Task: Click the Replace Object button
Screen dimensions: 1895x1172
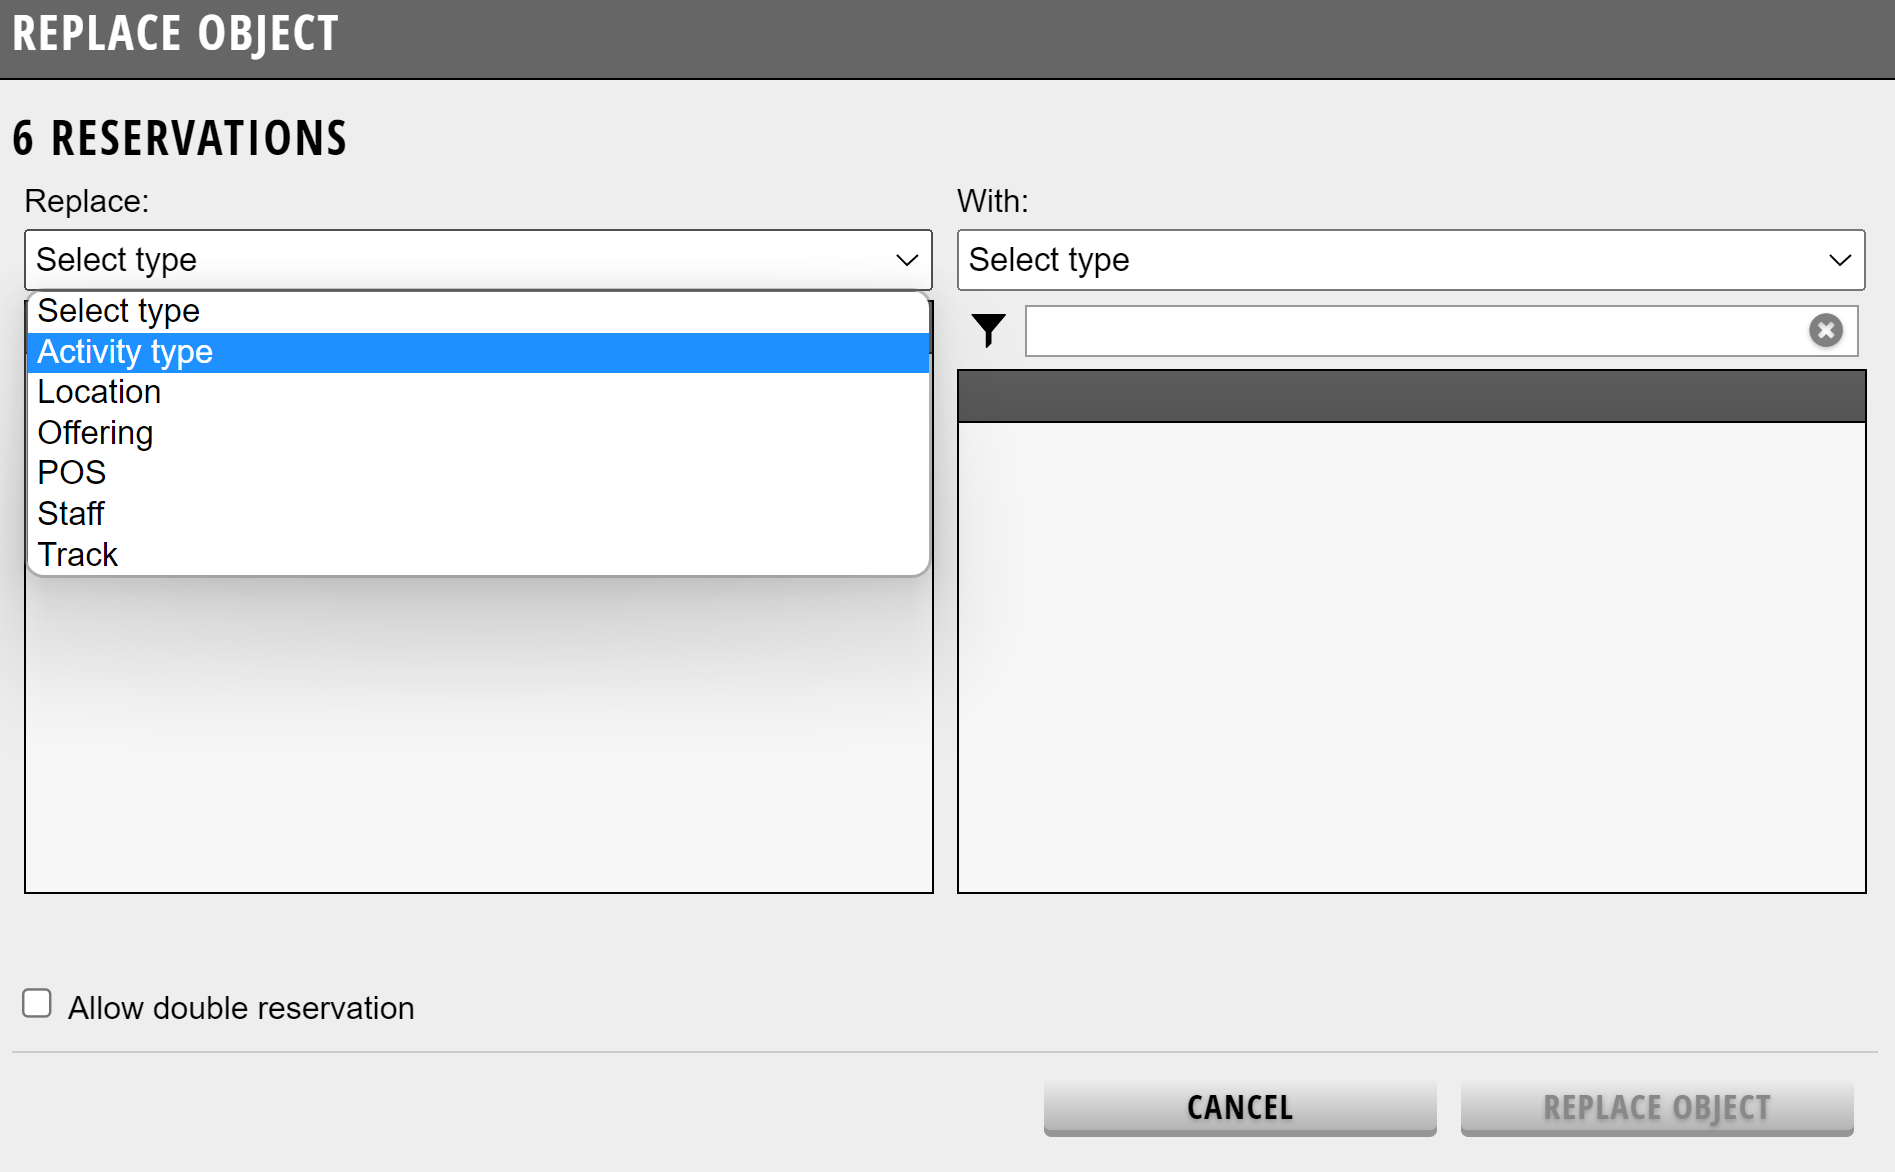Action: coord(1657,1107)
